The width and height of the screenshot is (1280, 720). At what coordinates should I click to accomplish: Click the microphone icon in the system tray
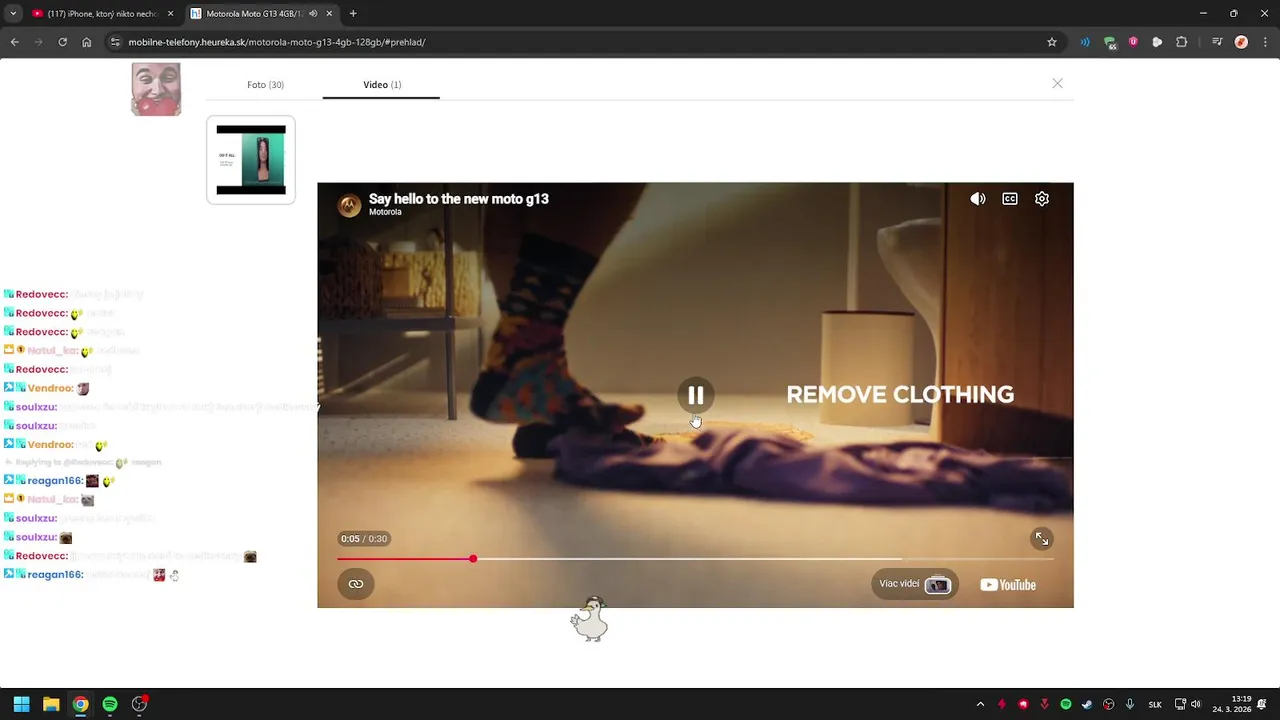[x=1130, y=704]
